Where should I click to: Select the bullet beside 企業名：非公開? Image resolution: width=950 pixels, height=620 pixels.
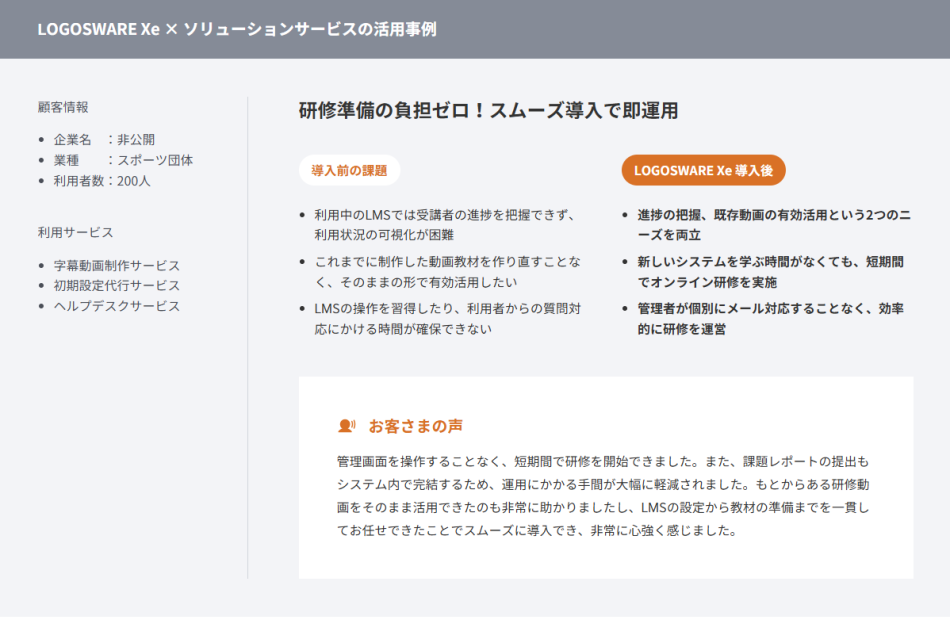click(x=41, y=140)
